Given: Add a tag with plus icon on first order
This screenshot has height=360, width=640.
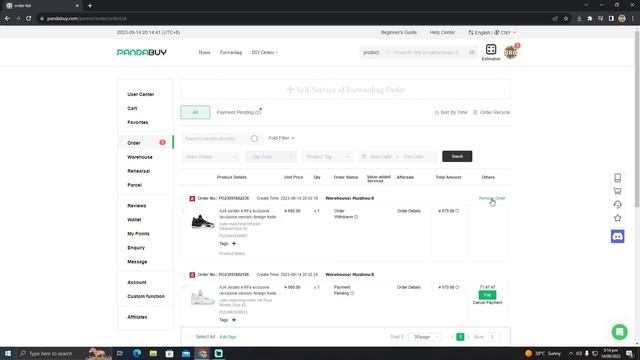Looking at the screenshot, I should [234, 244].
